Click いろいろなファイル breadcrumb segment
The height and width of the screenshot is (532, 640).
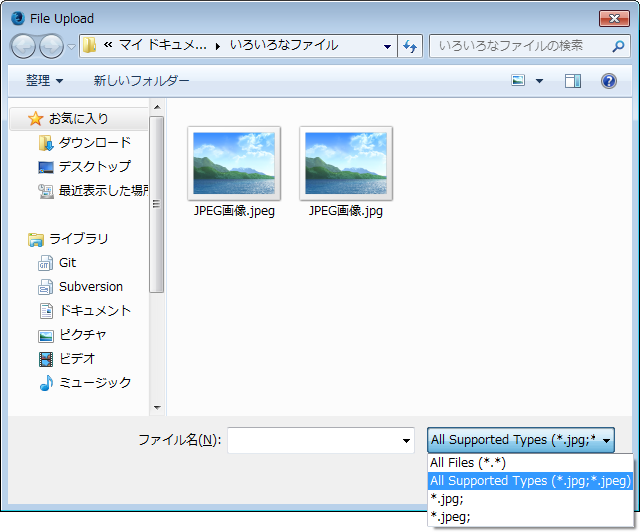[284, 45]
